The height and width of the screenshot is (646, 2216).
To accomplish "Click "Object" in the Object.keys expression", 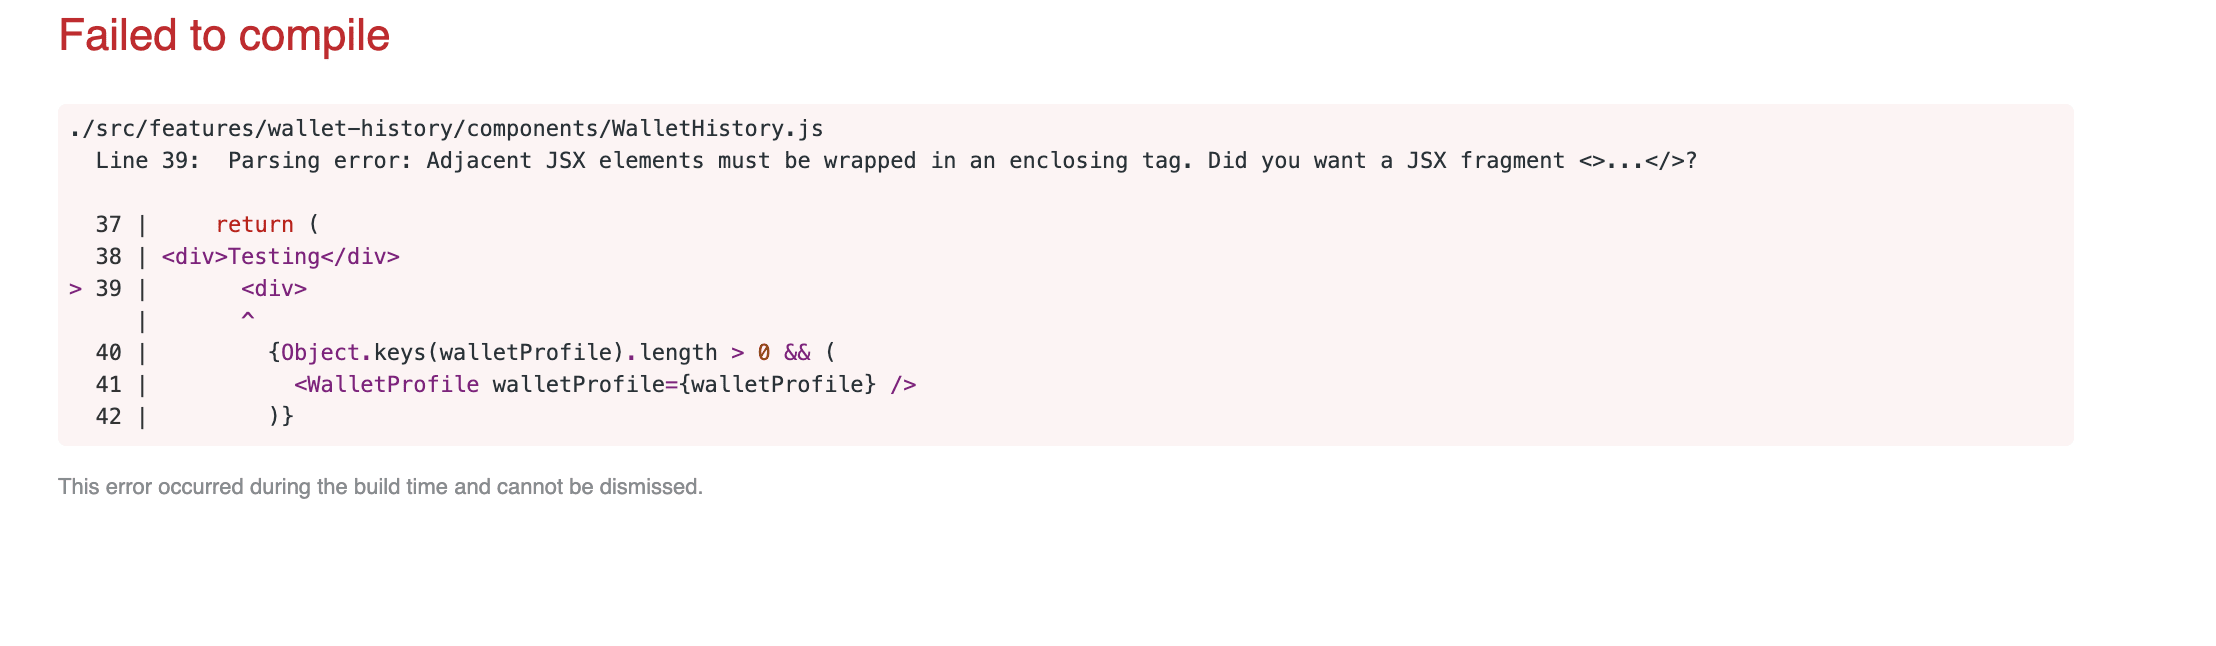I will coord(320,353).
